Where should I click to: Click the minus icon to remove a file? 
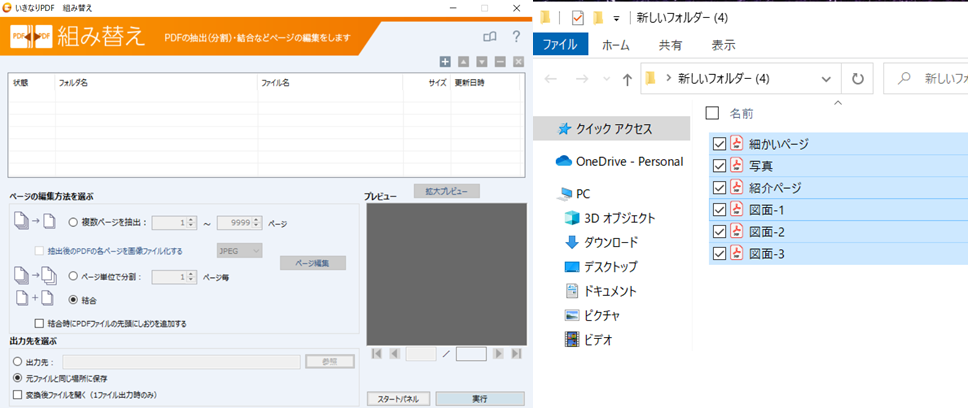(500, 62)
